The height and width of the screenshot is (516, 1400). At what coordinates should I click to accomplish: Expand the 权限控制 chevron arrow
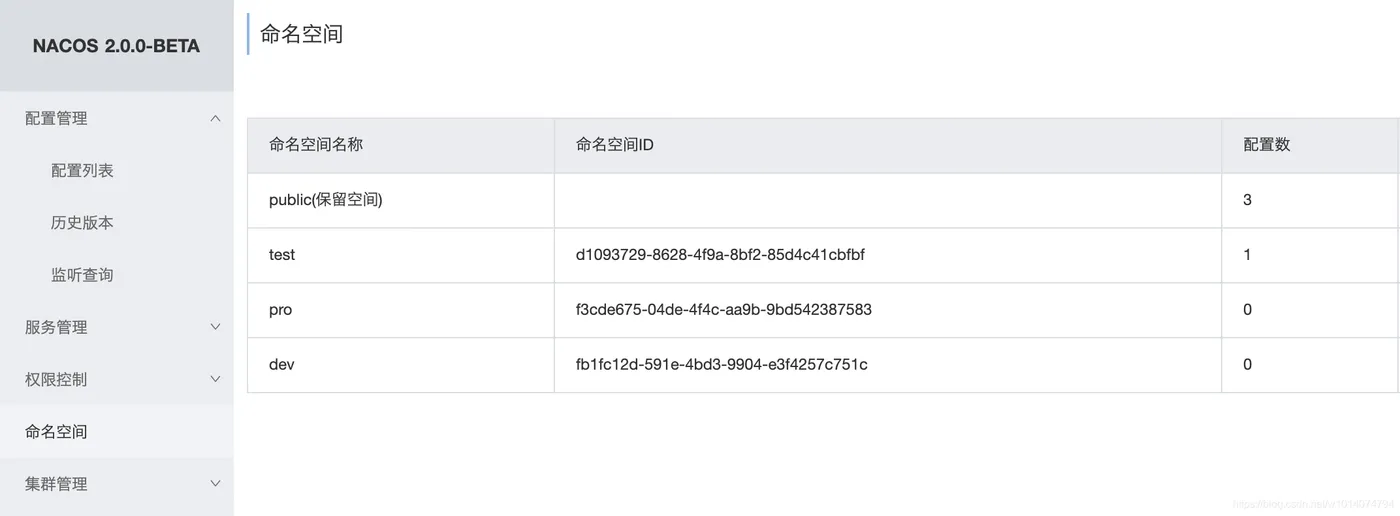point(215,379)
